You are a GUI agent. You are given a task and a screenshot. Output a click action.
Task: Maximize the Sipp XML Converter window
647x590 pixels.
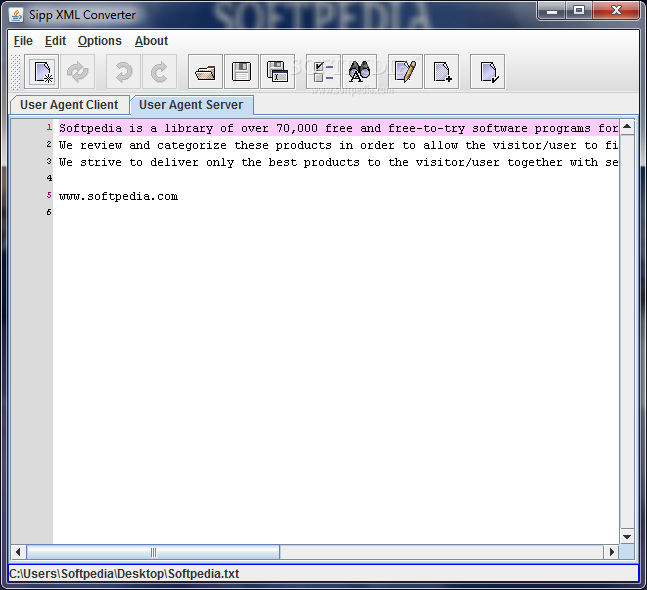click(579, 11)
